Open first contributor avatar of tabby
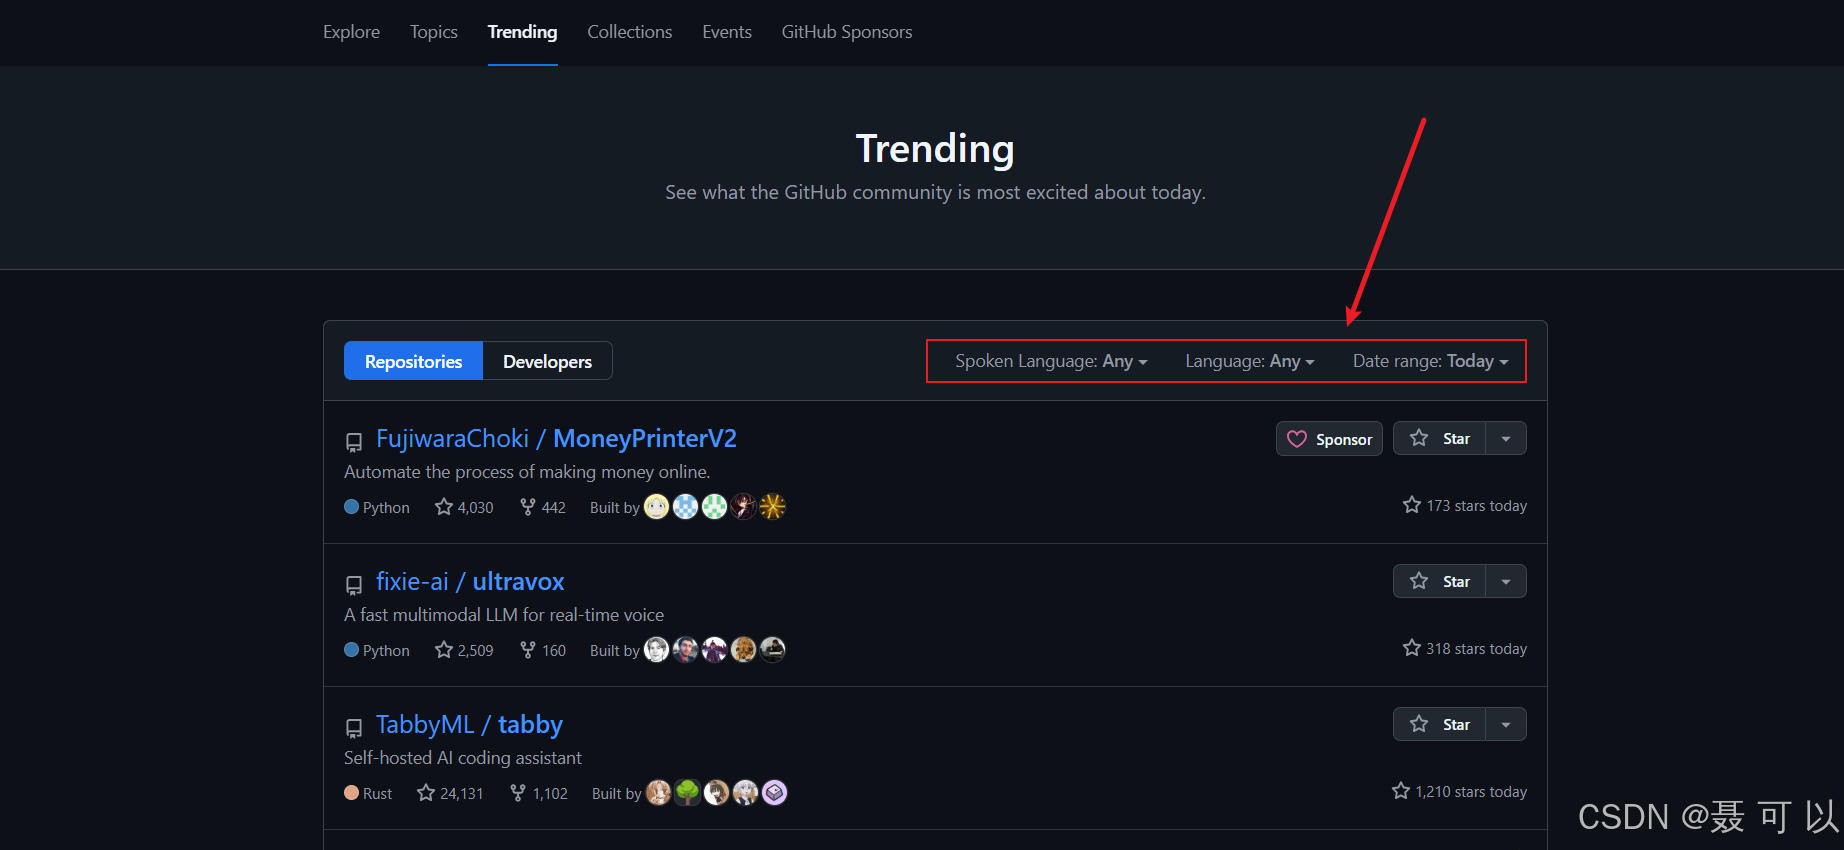 (658, 793)
